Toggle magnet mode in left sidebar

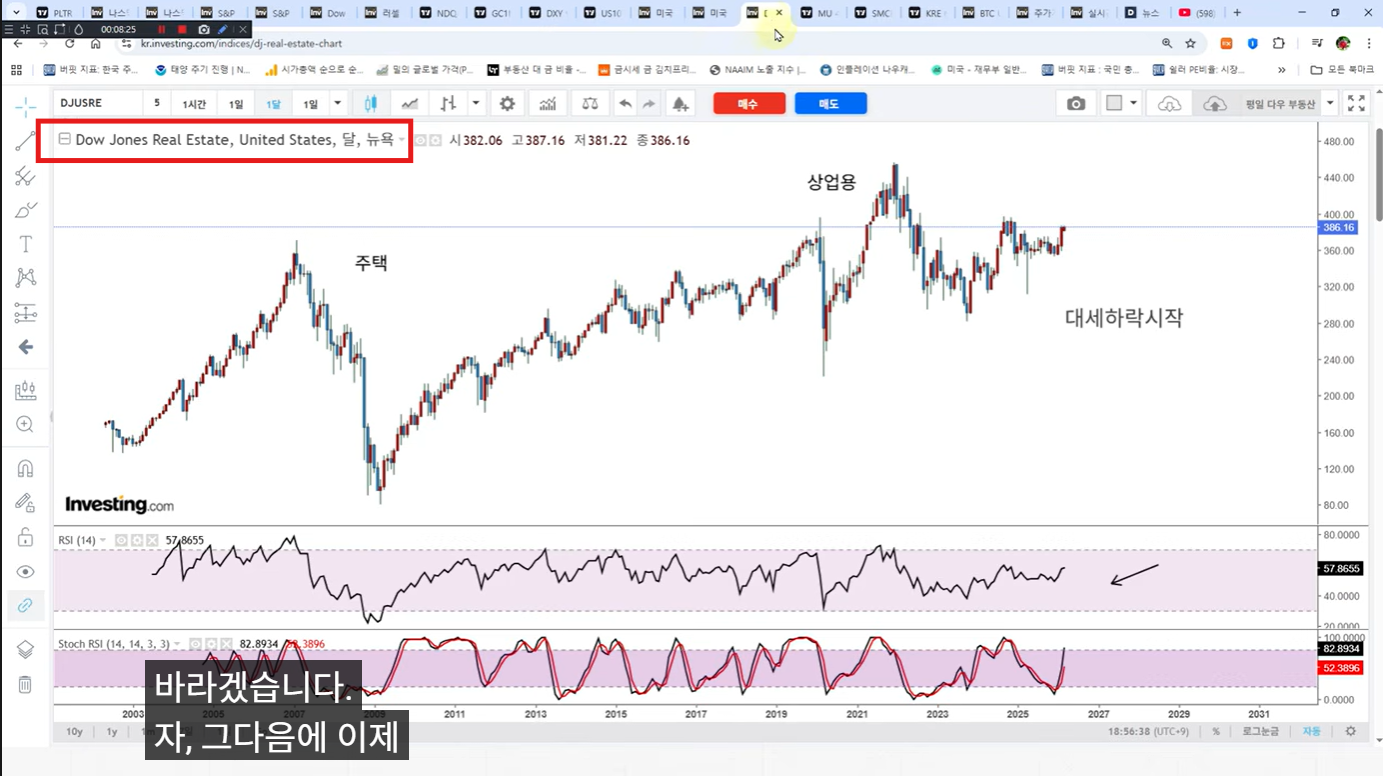tap(25, 468)
